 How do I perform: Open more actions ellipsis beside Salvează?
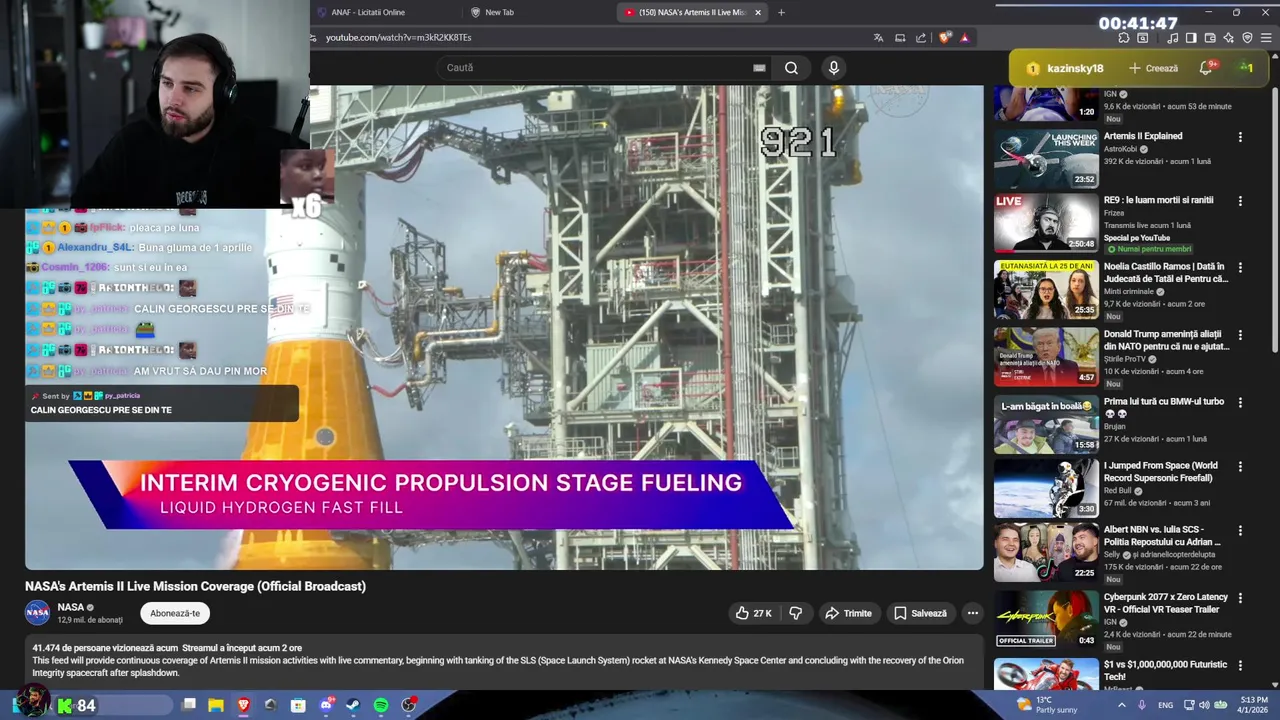click(x=972, y=613)
